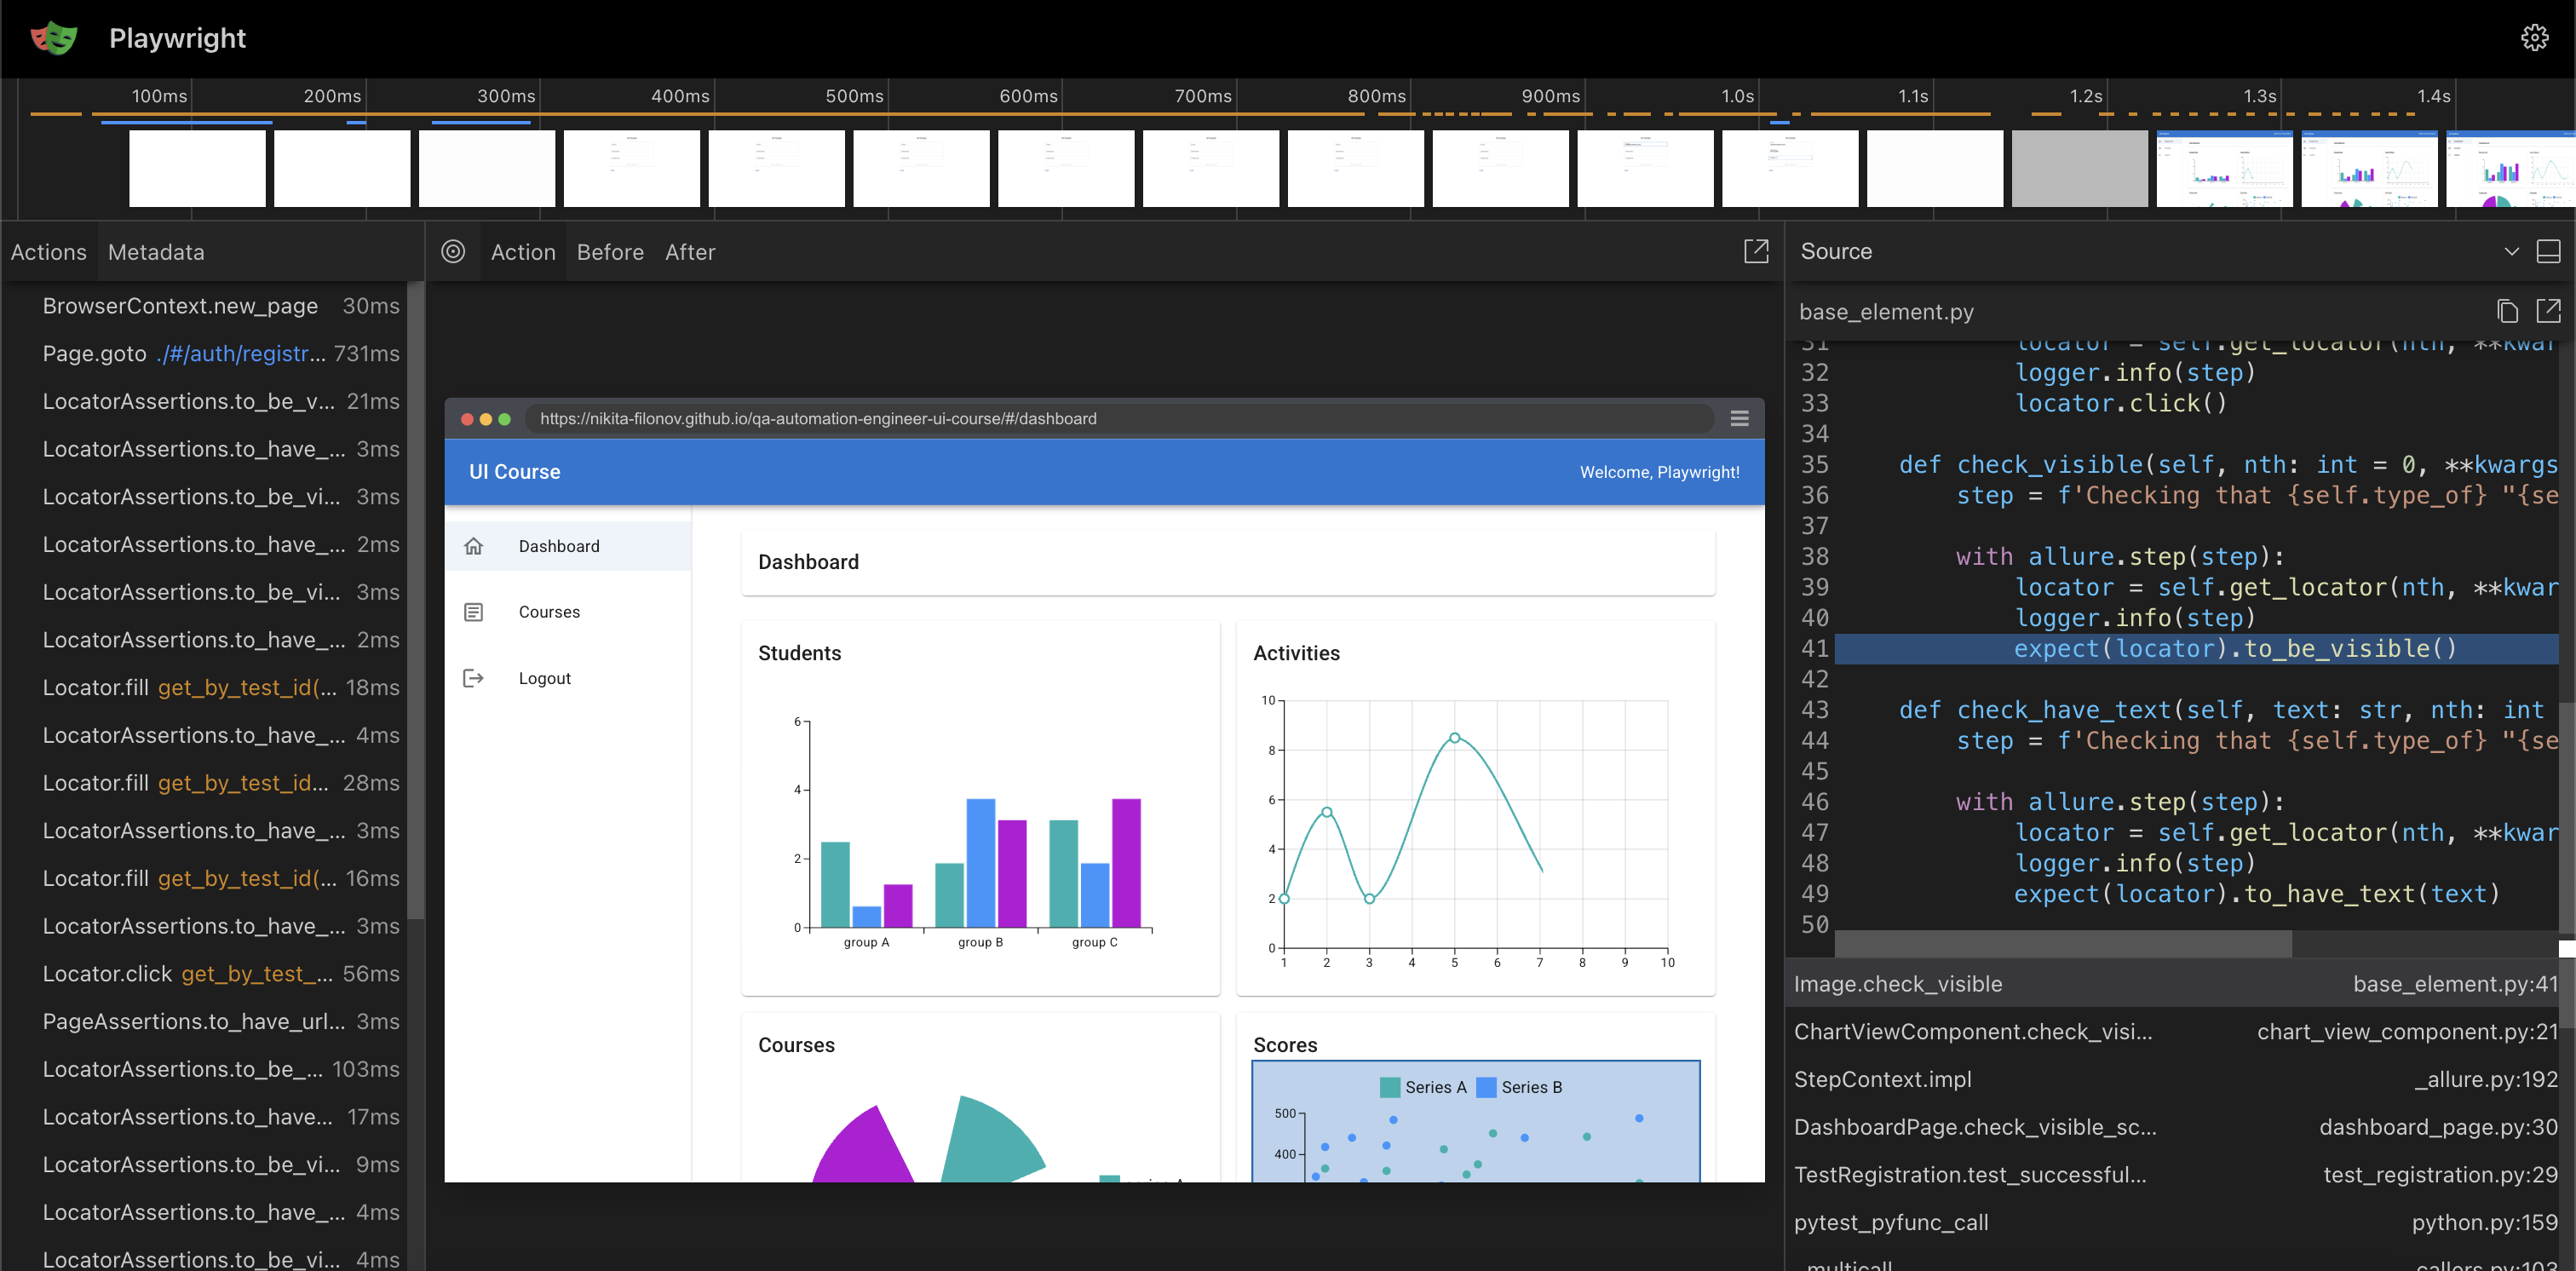Select the LocatorAssertions 21ms action
Viewport: 2576px width, 1271px height.
[x=205, y=401]
